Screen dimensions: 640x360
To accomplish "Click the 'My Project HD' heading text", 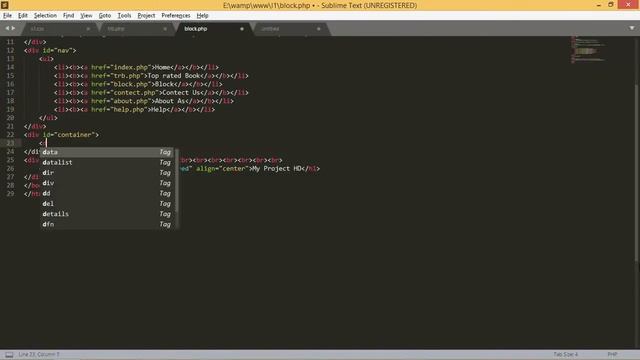I will point(277,169).
